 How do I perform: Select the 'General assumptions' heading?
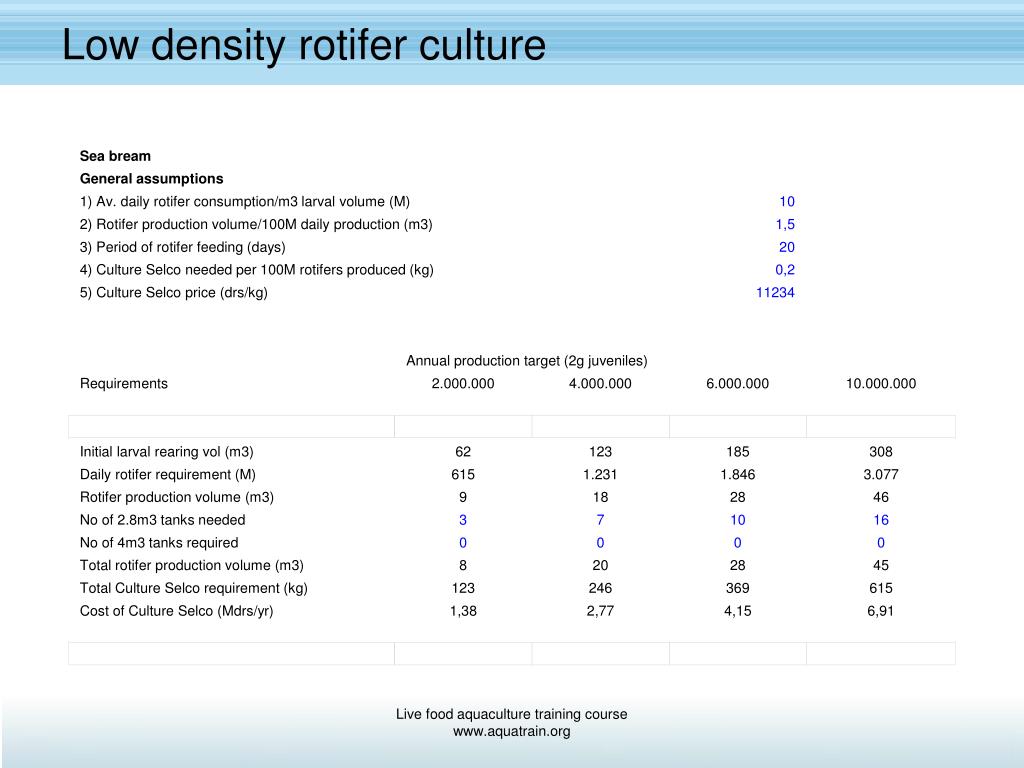152,179
